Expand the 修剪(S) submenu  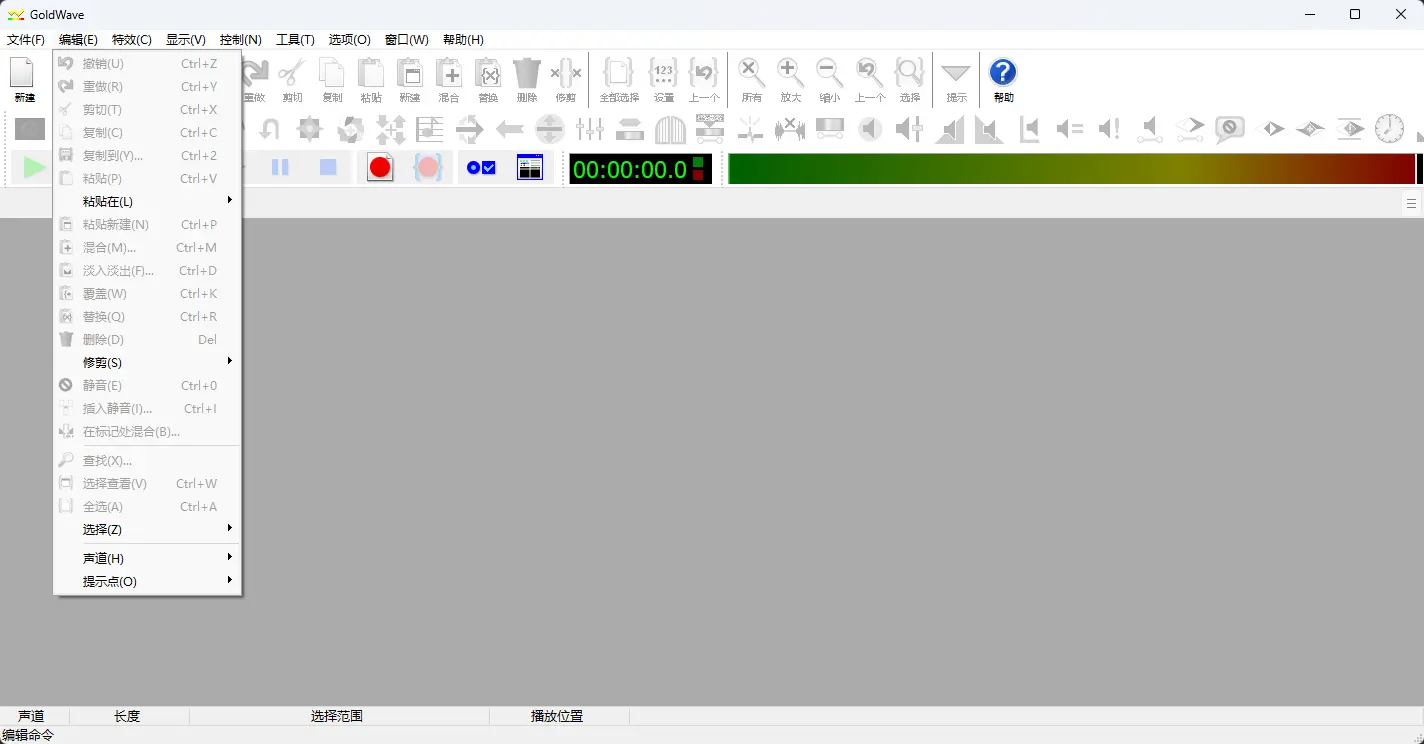pos(147,363)
